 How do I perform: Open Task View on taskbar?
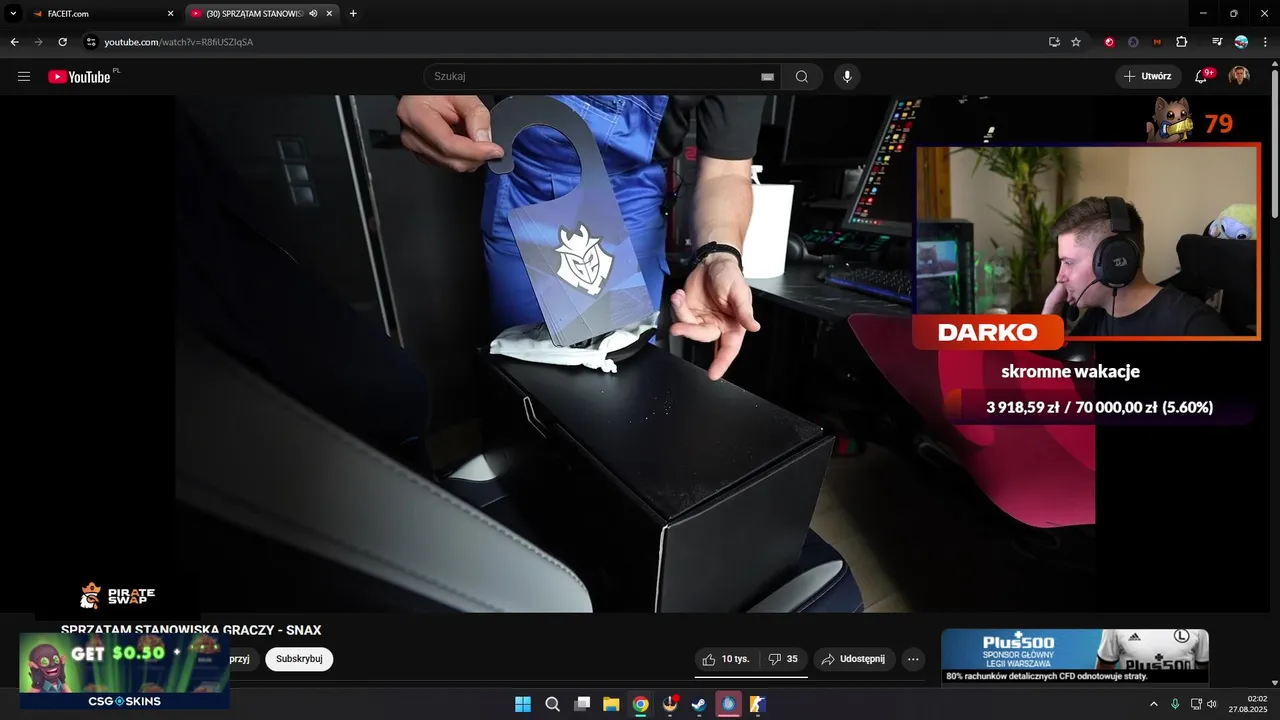[582, 704]
